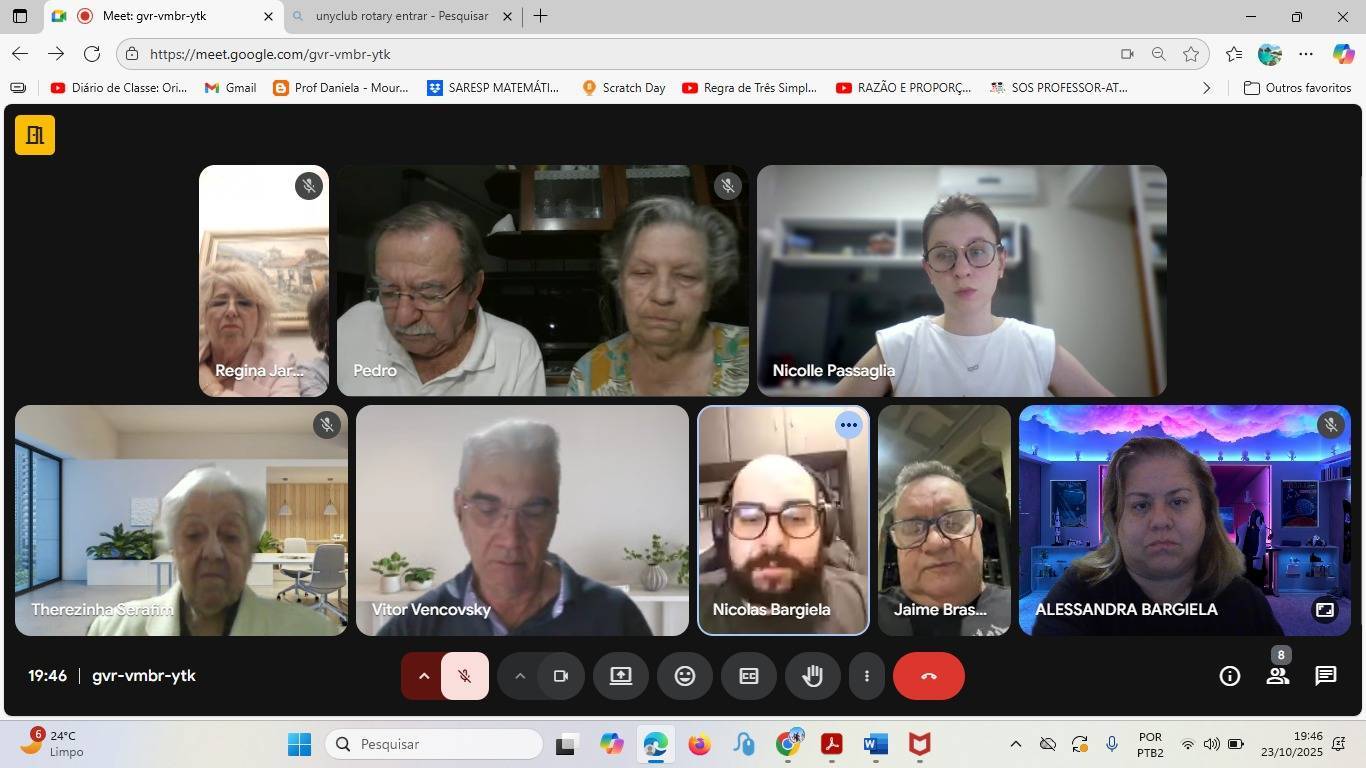Toggle the camera on or off

pos(561,676)
